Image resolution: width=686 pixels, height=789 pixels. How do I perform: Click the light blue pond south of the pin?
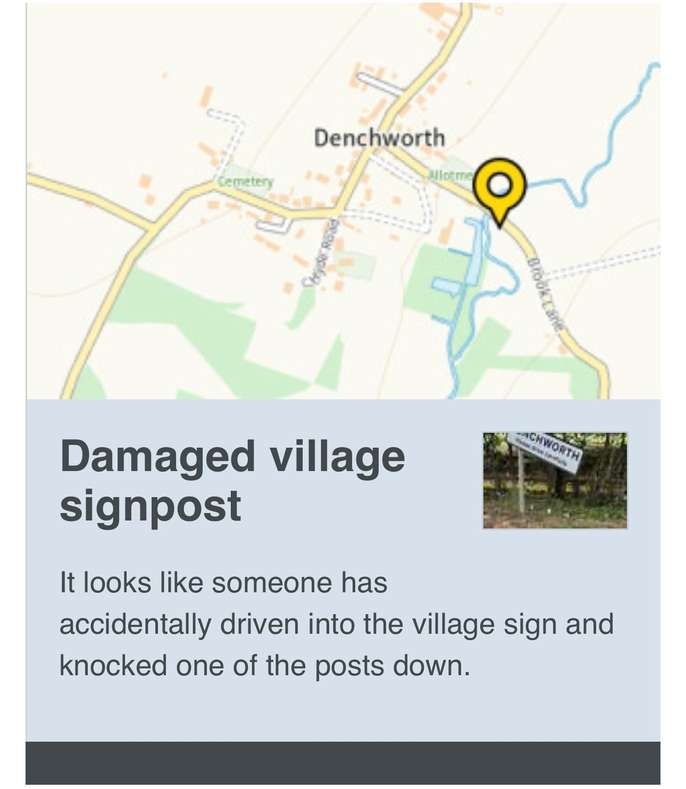click(446, 286)
